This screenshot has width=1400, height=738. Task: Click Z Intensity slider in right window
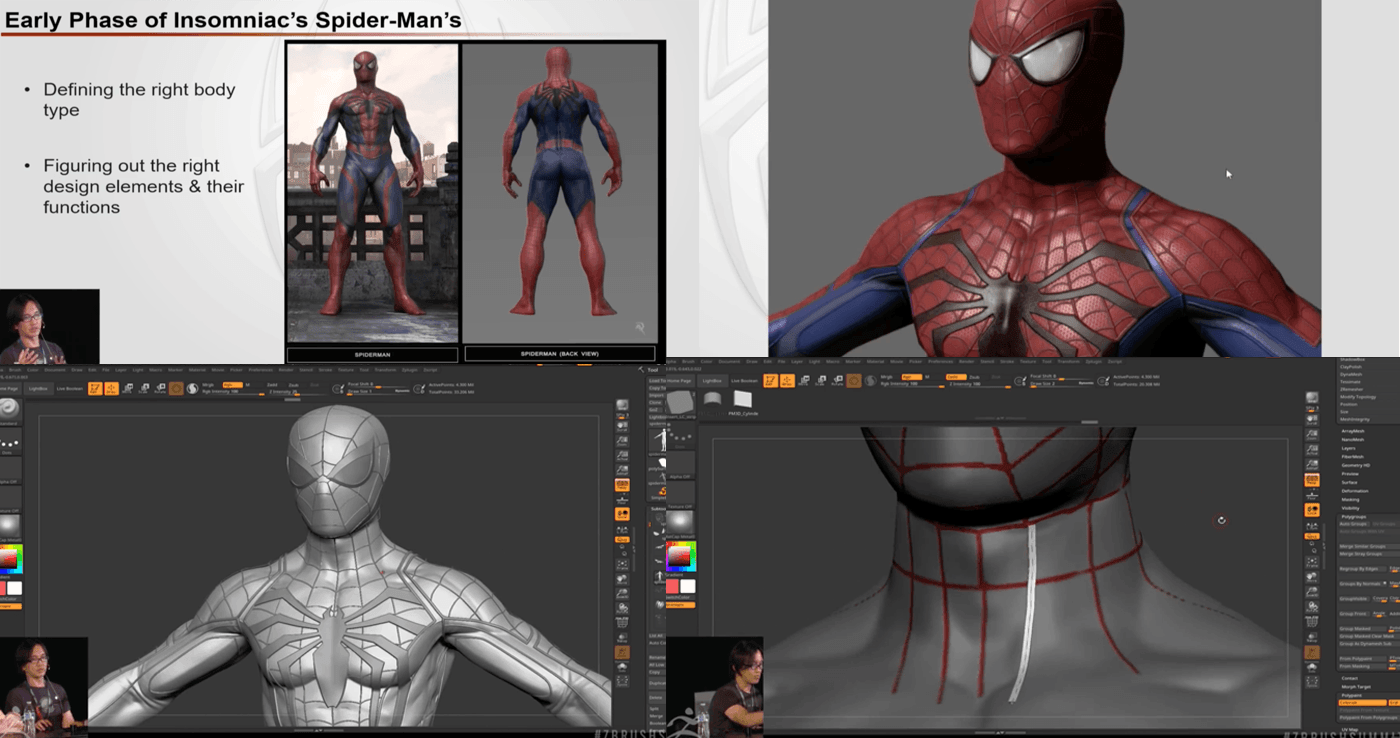click(979, 385)
